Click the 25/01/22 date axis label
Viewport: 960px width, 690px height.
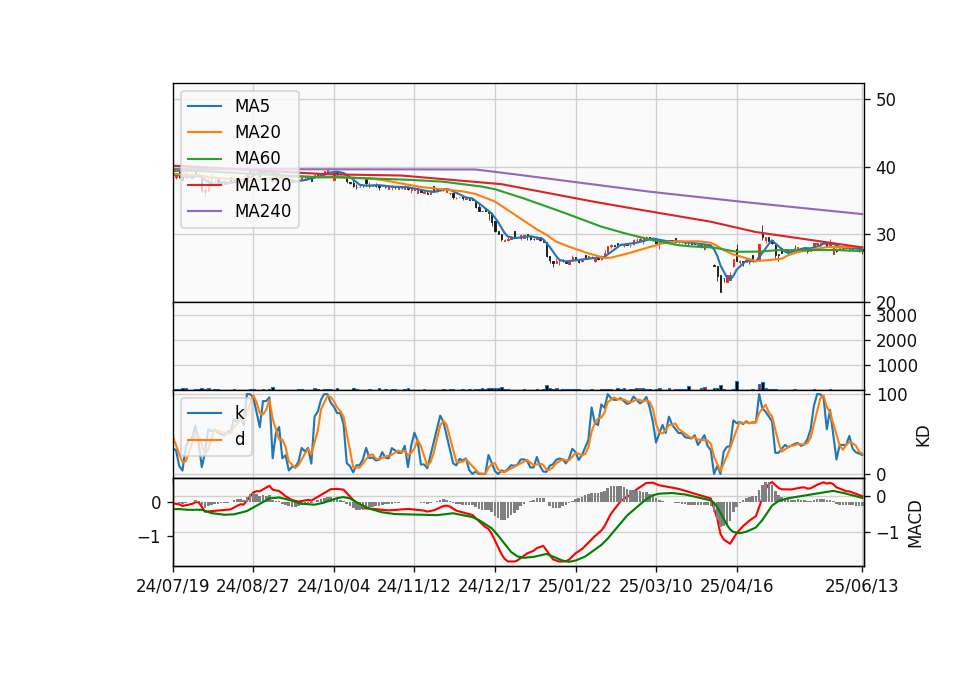(575, 586)
